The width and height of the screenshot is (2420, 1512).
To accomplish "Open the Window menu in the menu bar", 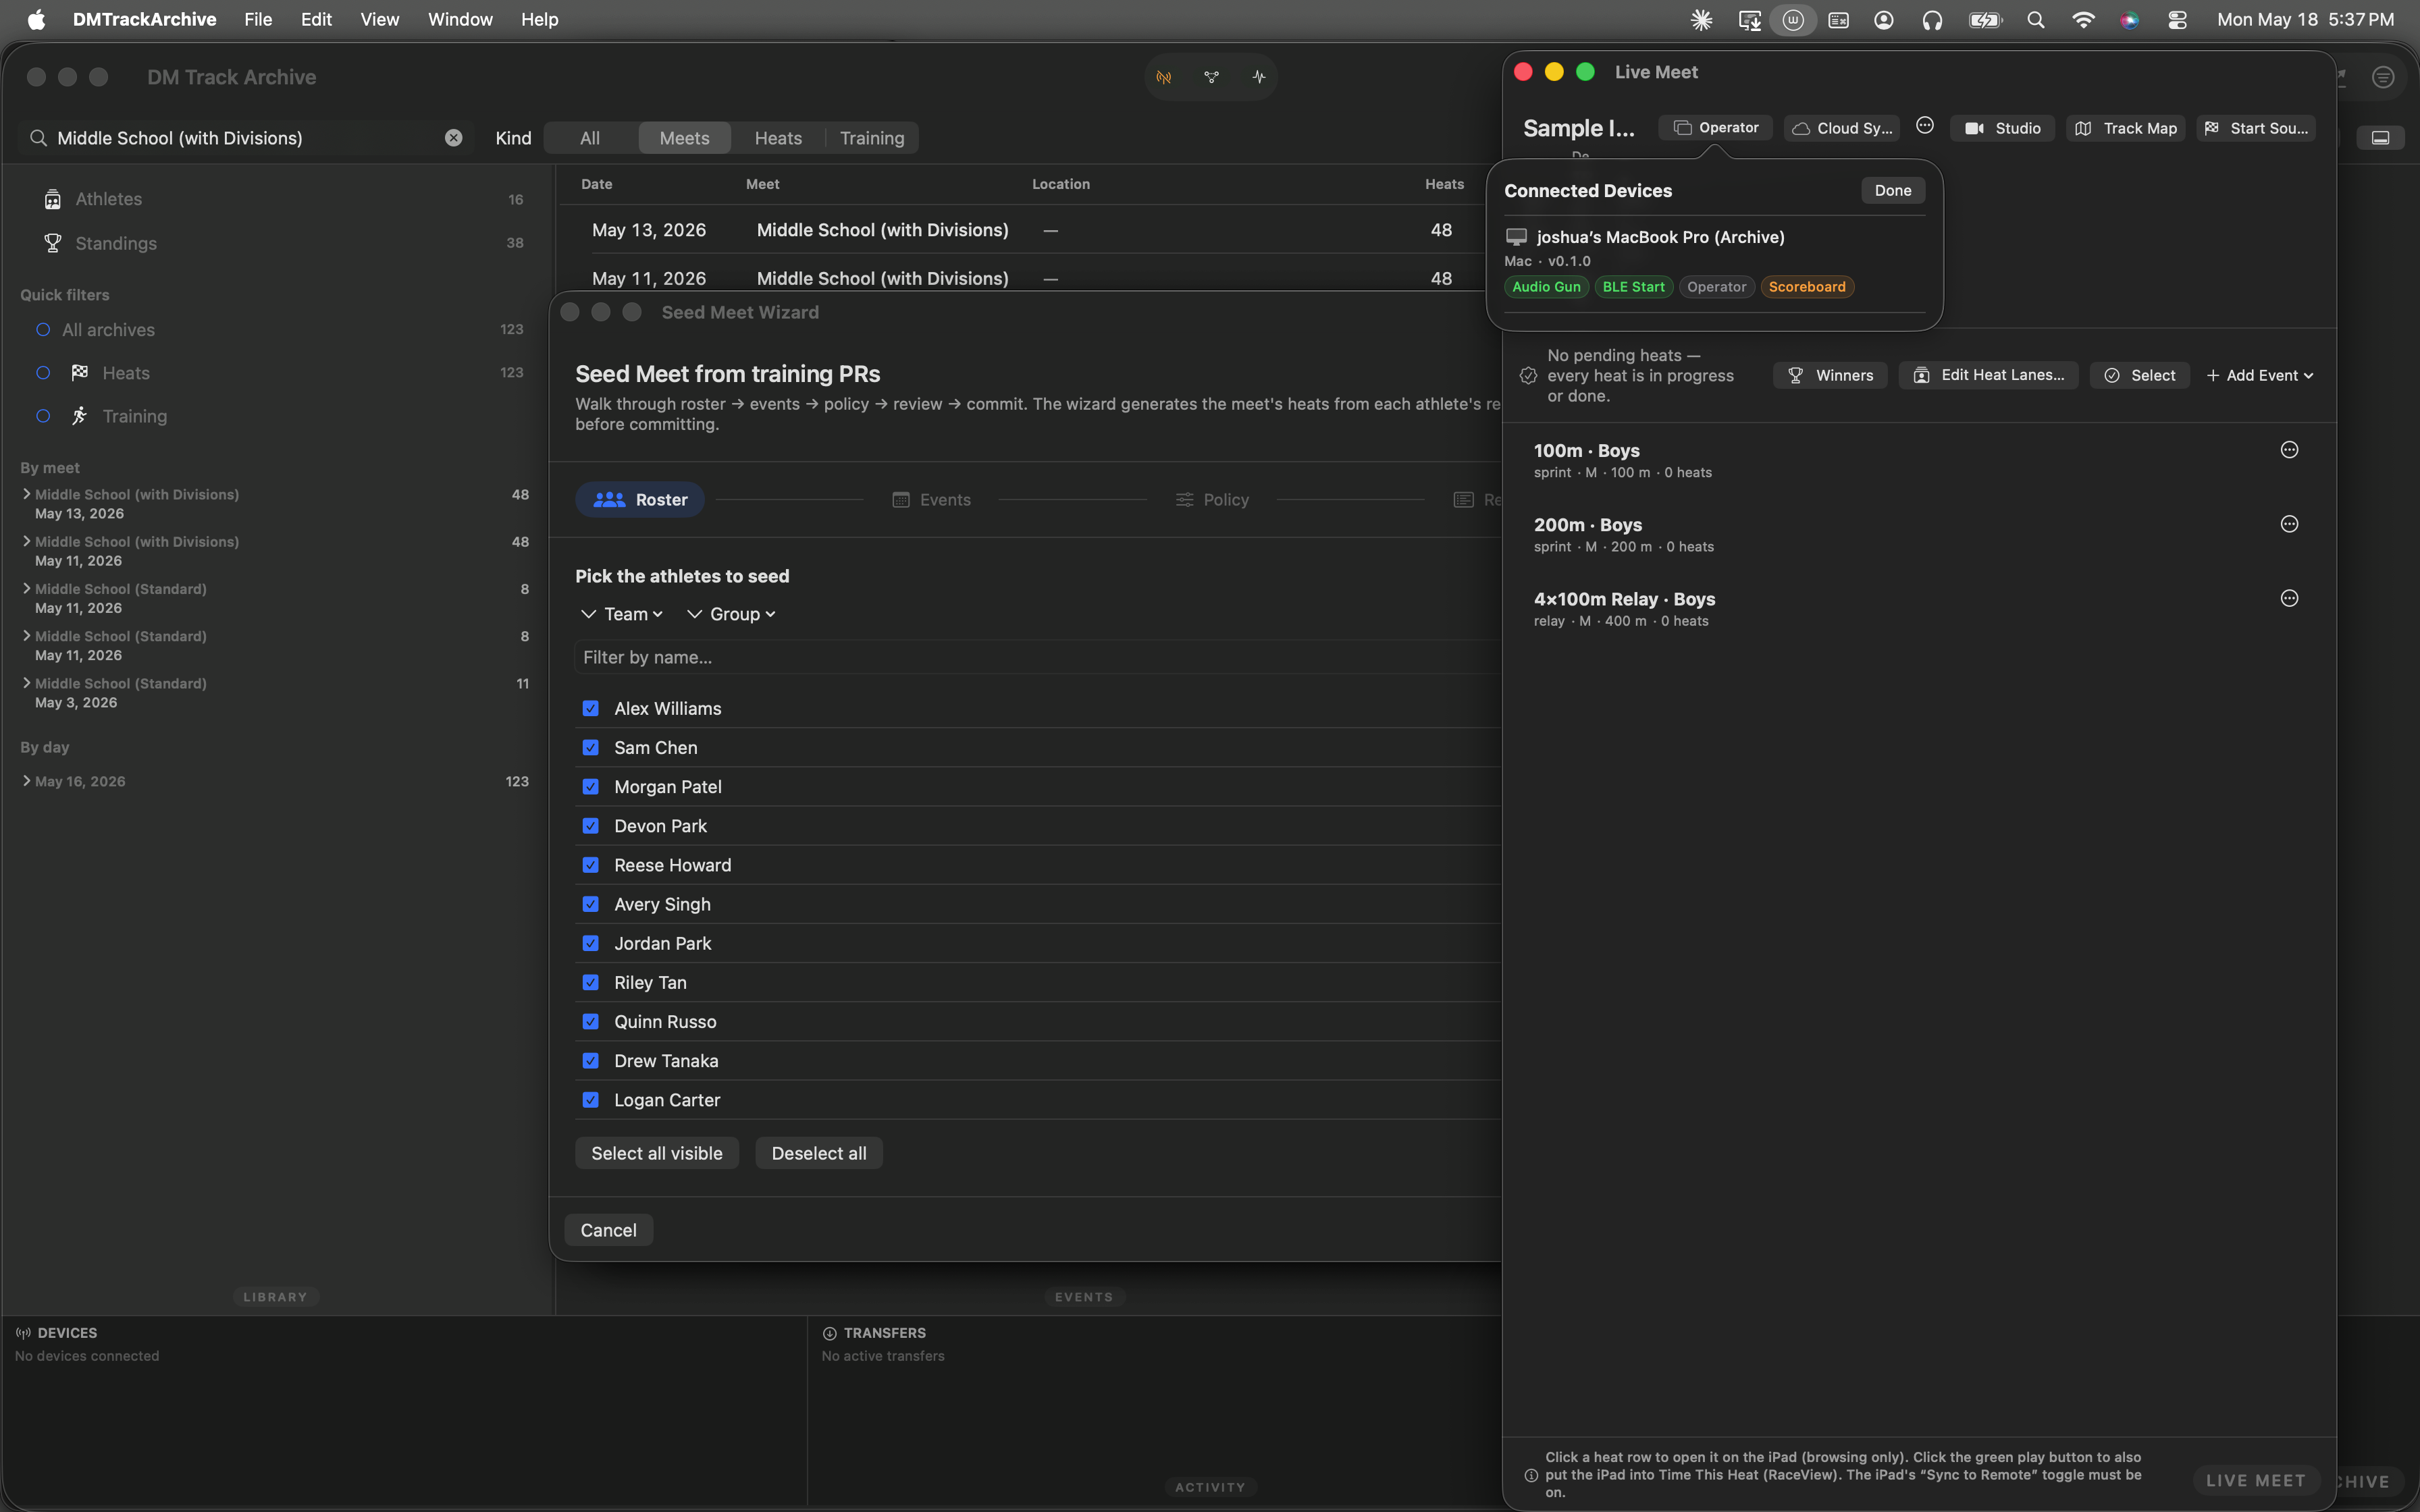I will coord(460,19).
